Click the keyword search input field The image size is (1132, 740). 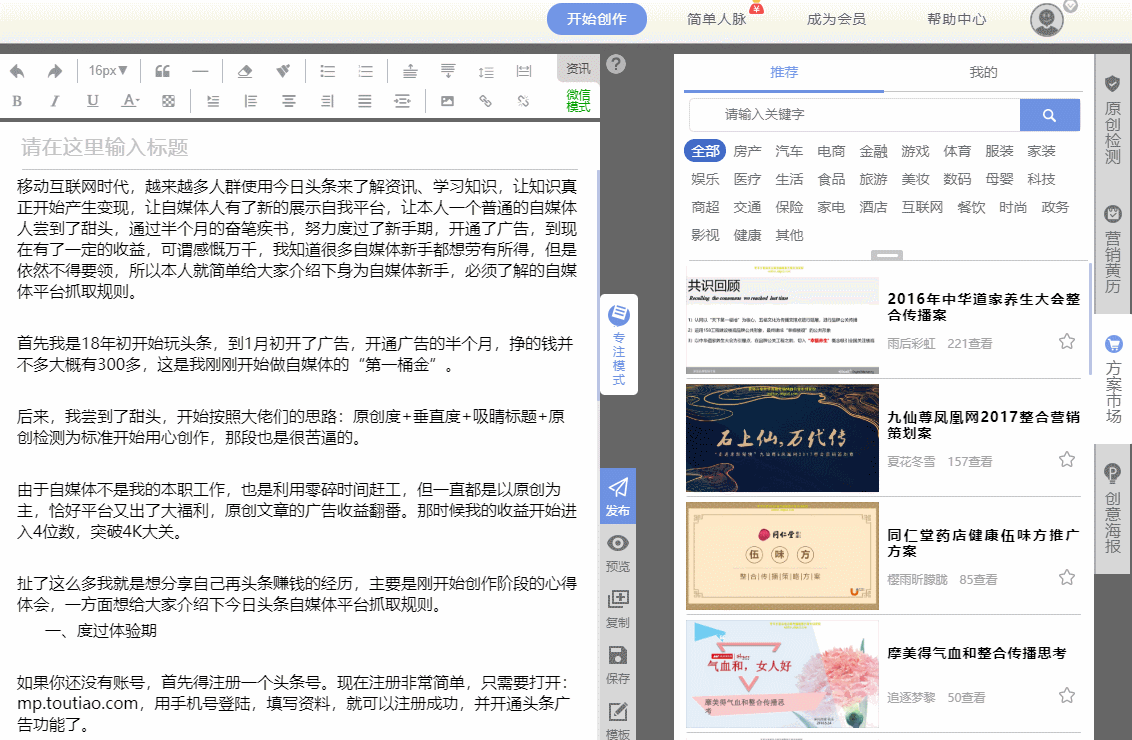pyautogui.click(x=855, y=115)
